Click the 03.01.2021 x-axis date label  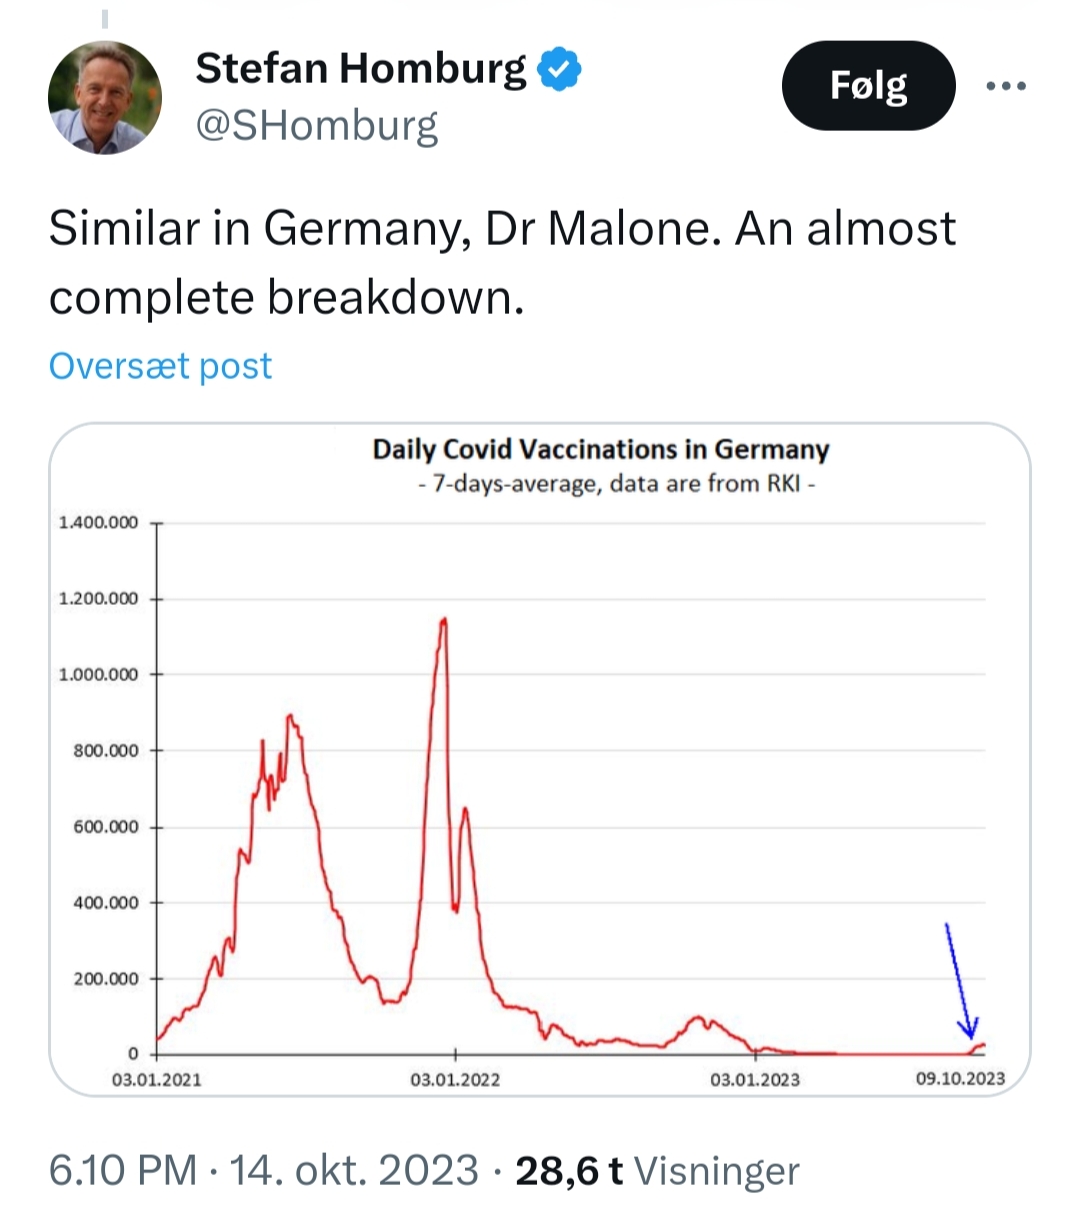coord(156,1080)
